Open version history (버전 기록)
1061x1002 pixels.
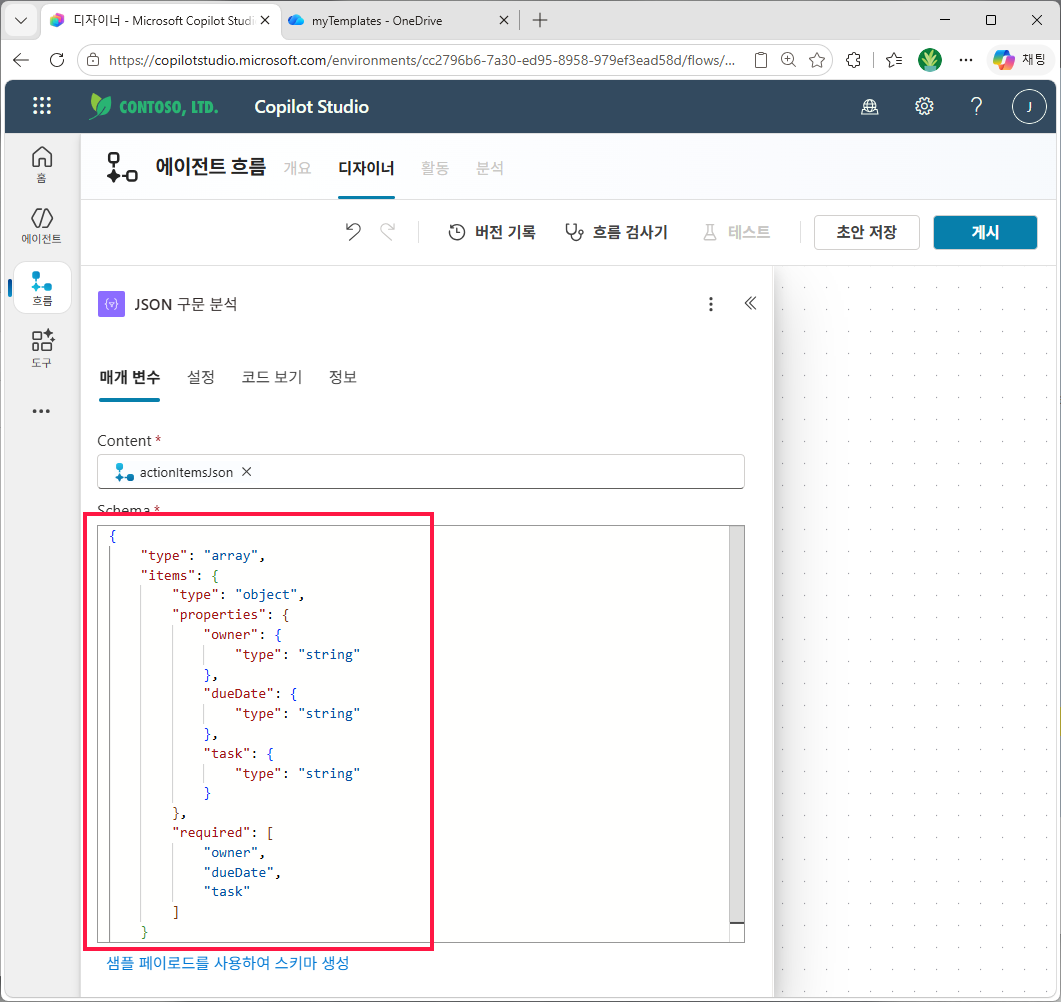pos(492,233)
